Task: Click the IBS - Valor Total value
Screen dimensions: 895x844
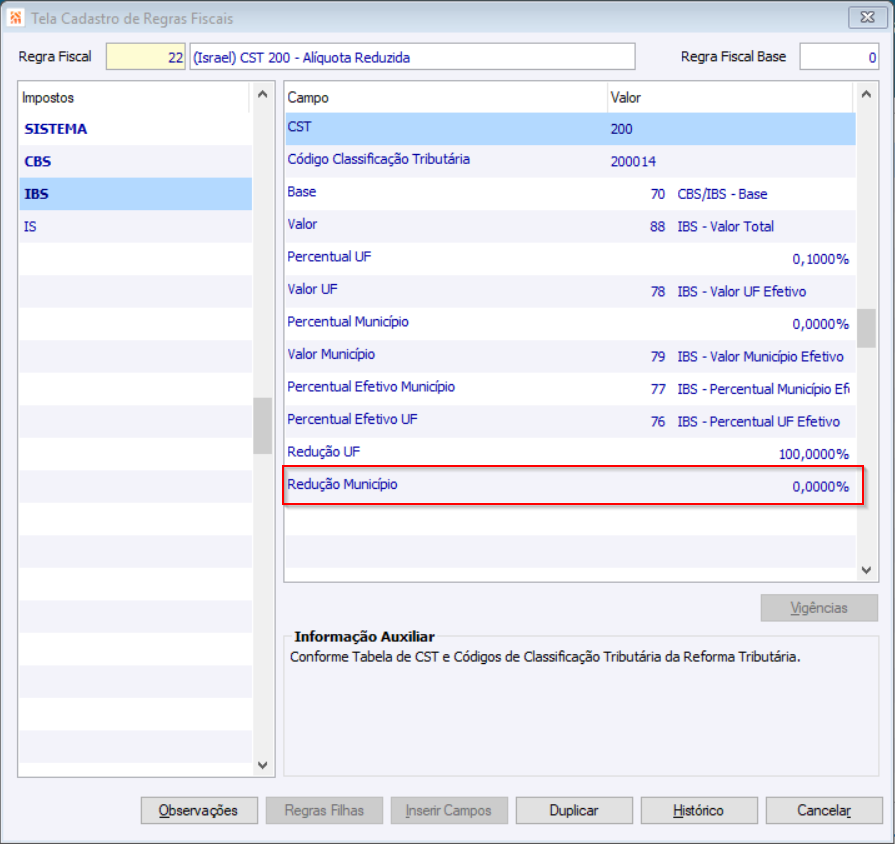Action: coord(725,227)
